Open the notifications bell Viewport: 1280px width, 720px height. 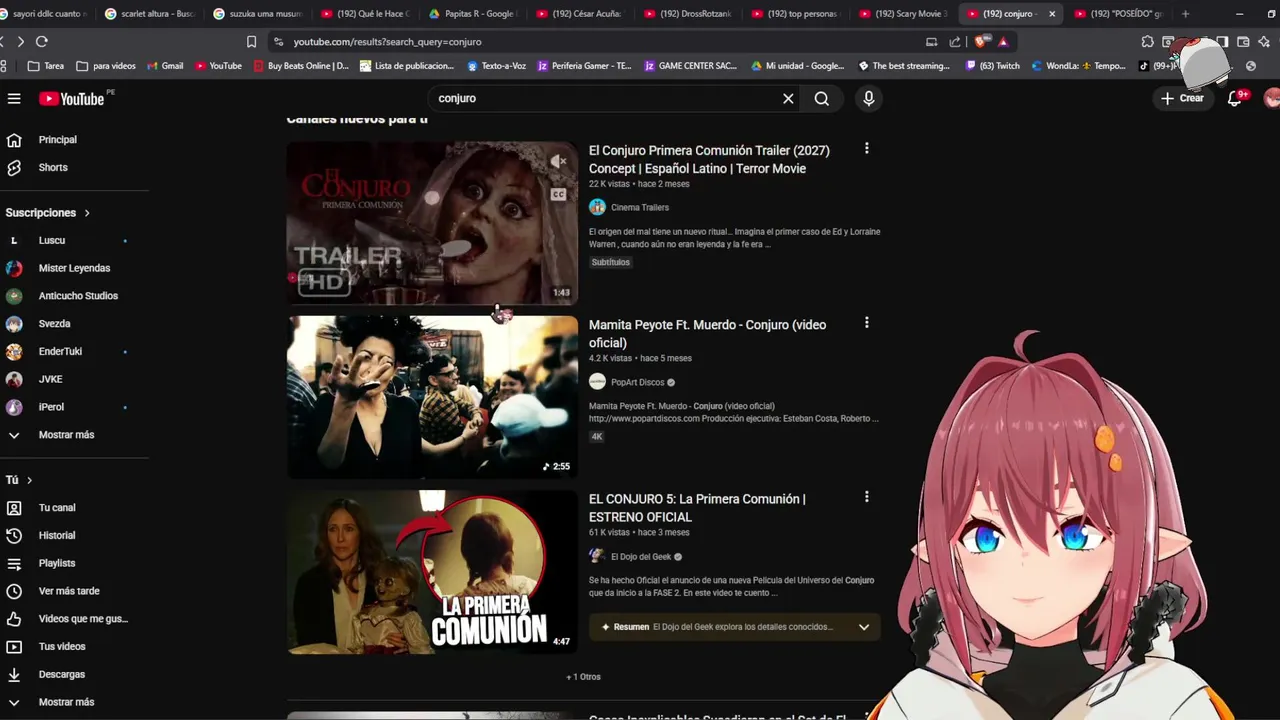click(1235, 98)
